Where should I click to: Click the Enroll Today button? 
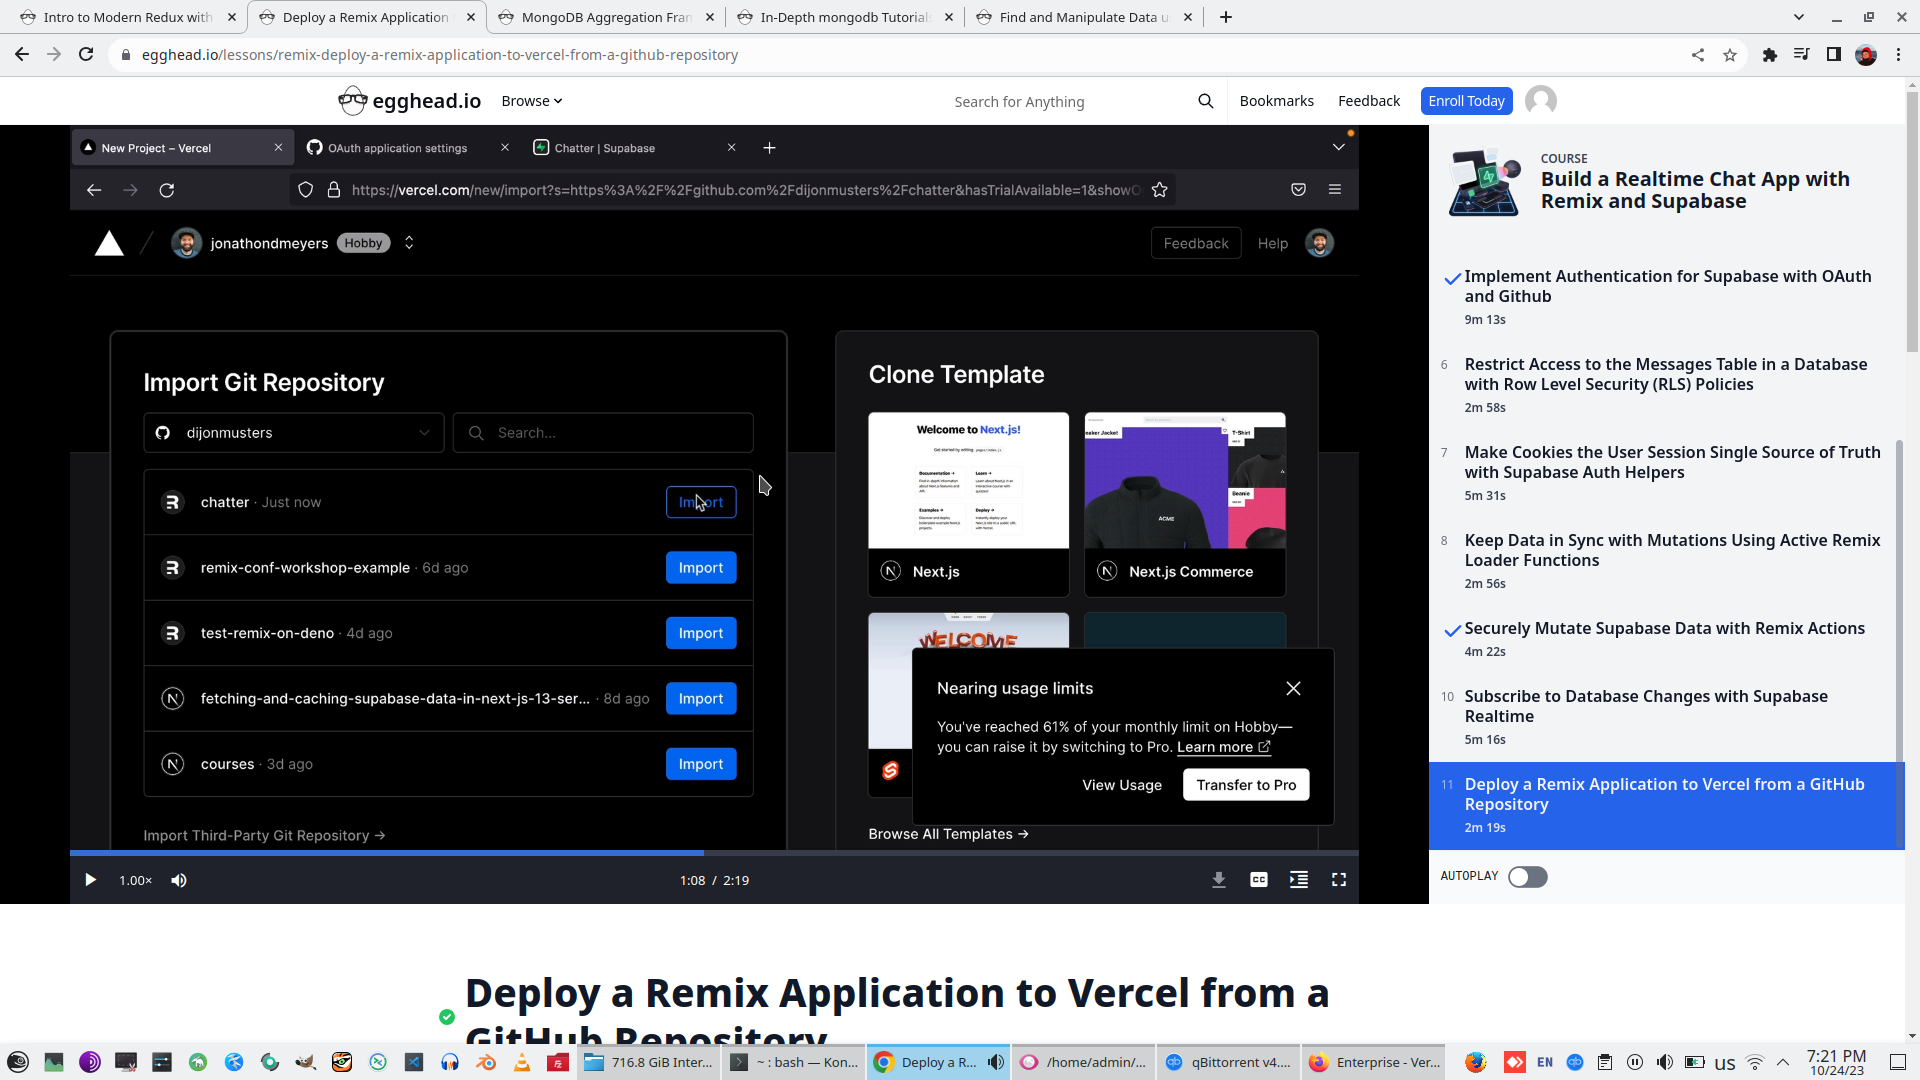click(x=1465, y=101)
